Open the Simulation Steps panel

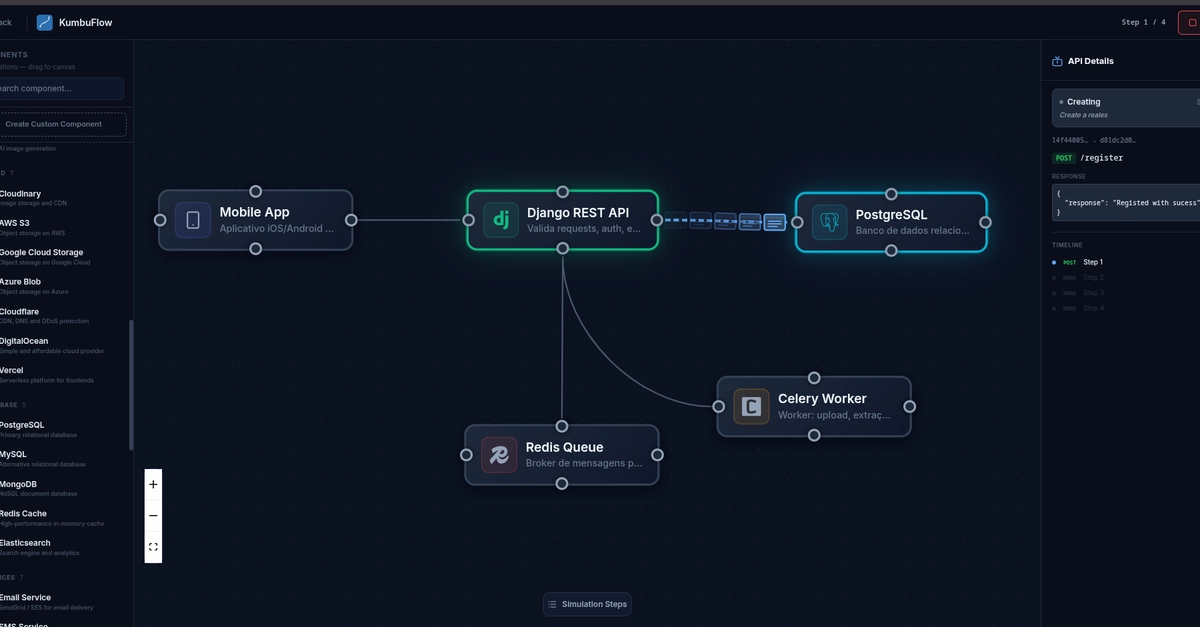587,604
